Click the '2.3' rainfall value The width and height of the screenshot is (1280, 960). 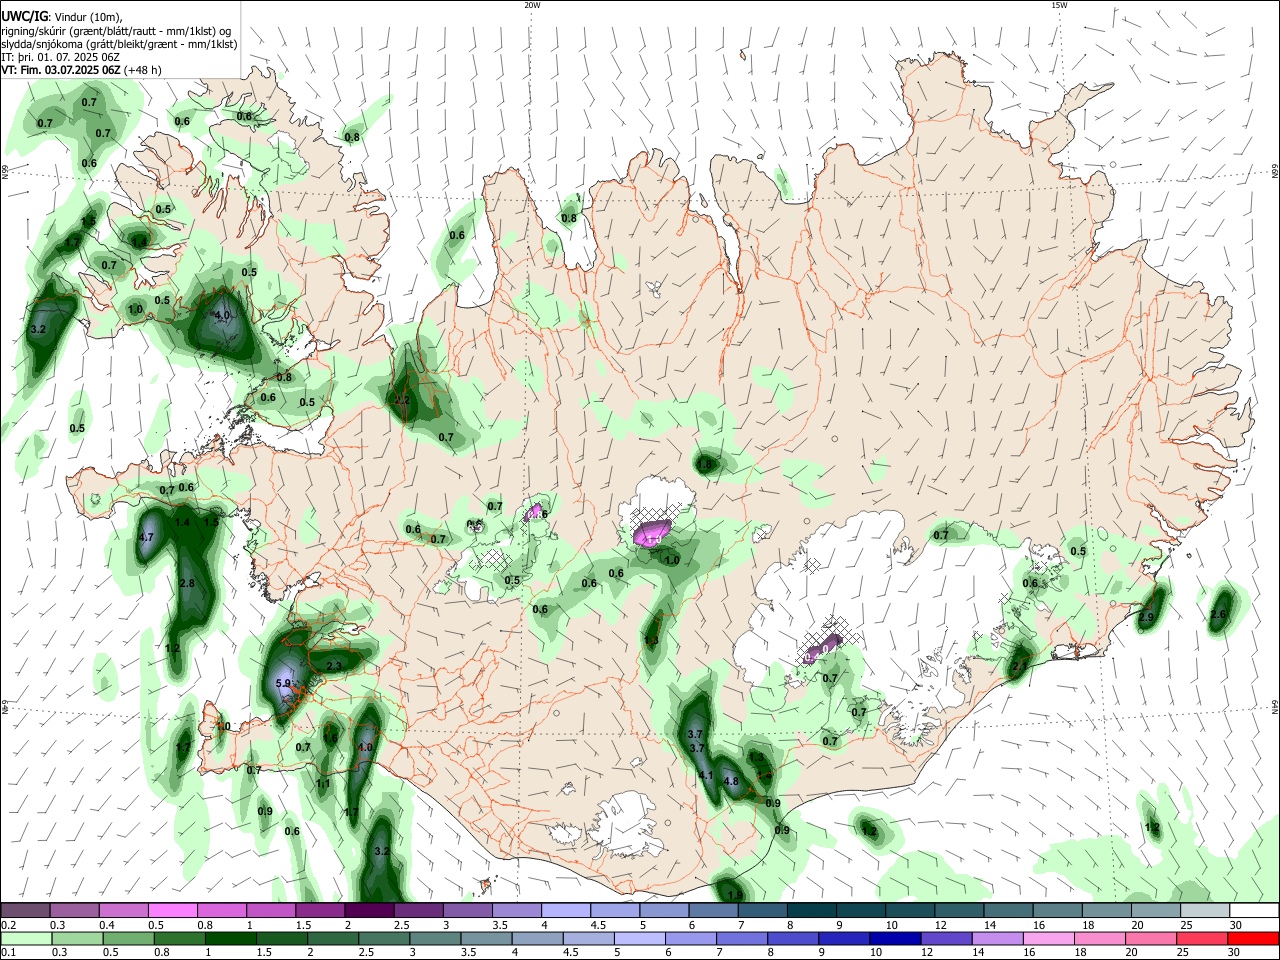[x=334, y=666]
